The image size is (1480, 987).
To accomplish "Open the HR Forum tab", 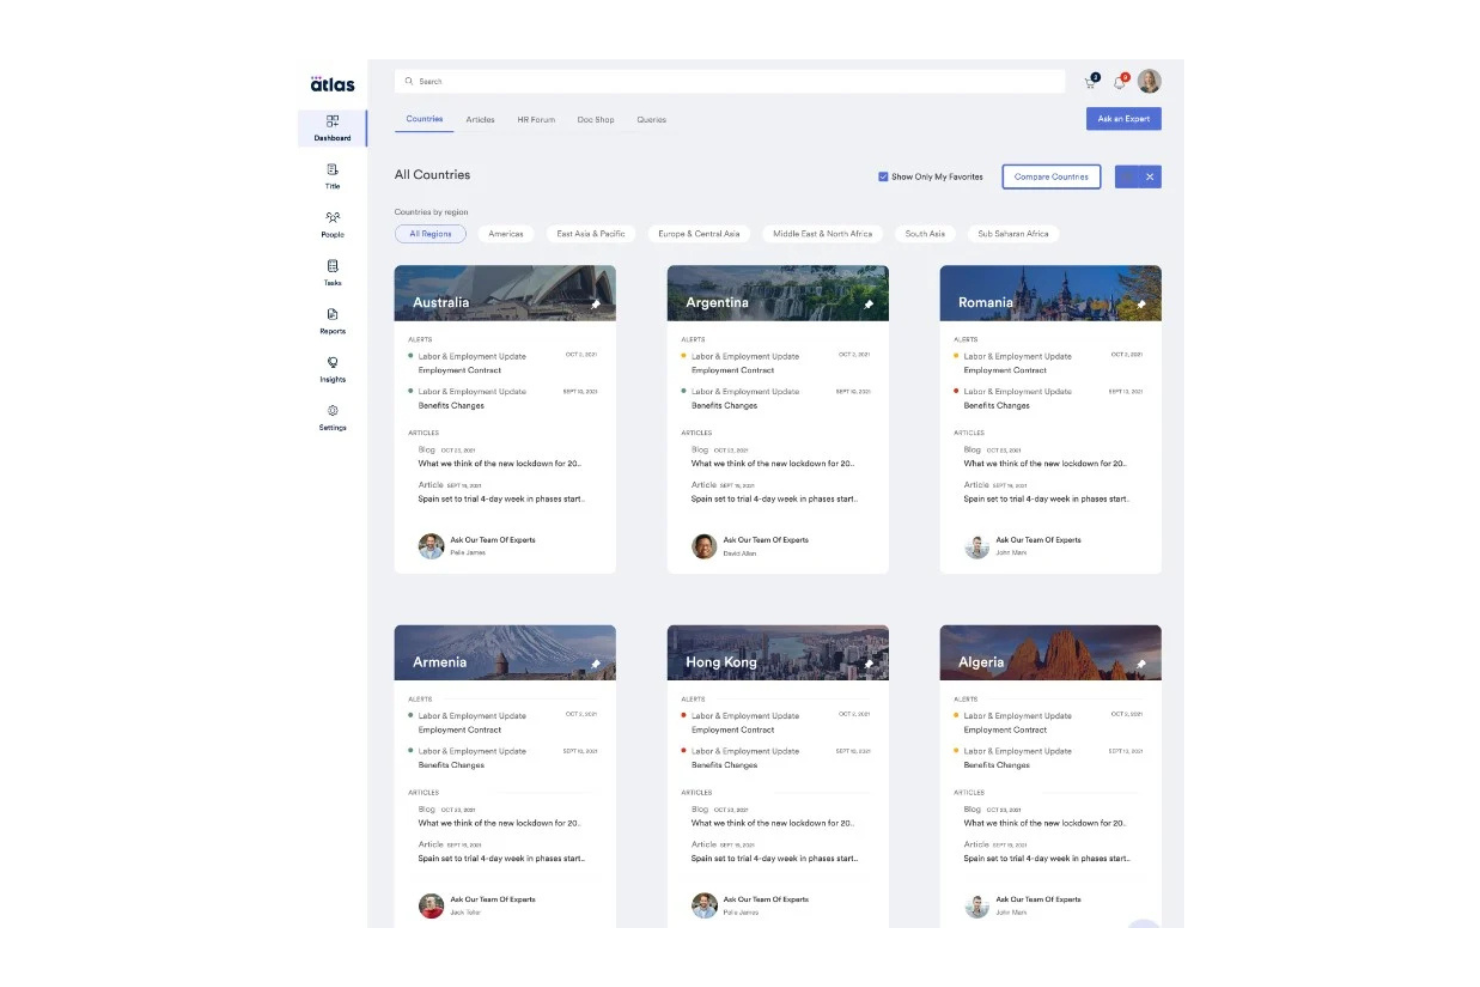I will click(x=536, y=120).
